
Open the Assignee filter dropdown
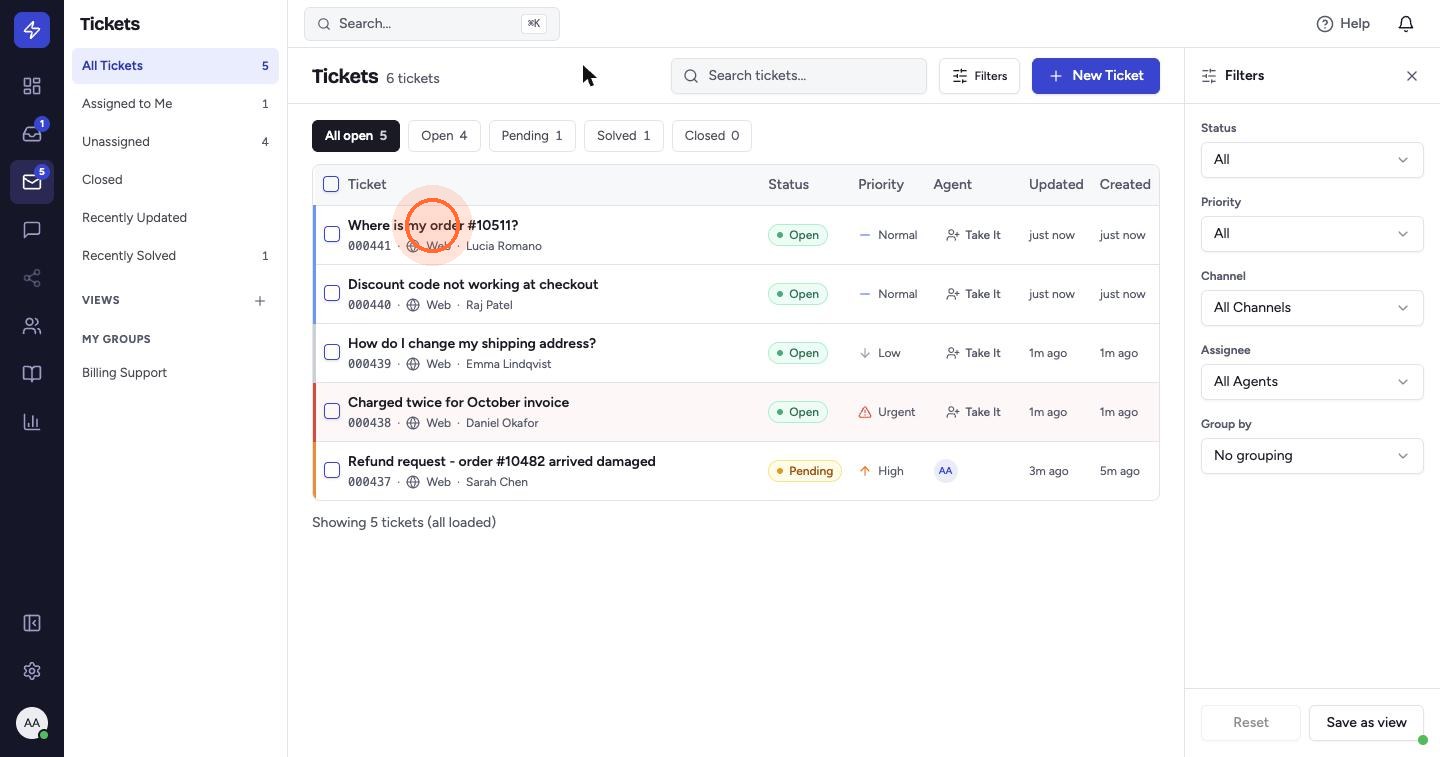pyautogui.click(x=1312, y=382)
